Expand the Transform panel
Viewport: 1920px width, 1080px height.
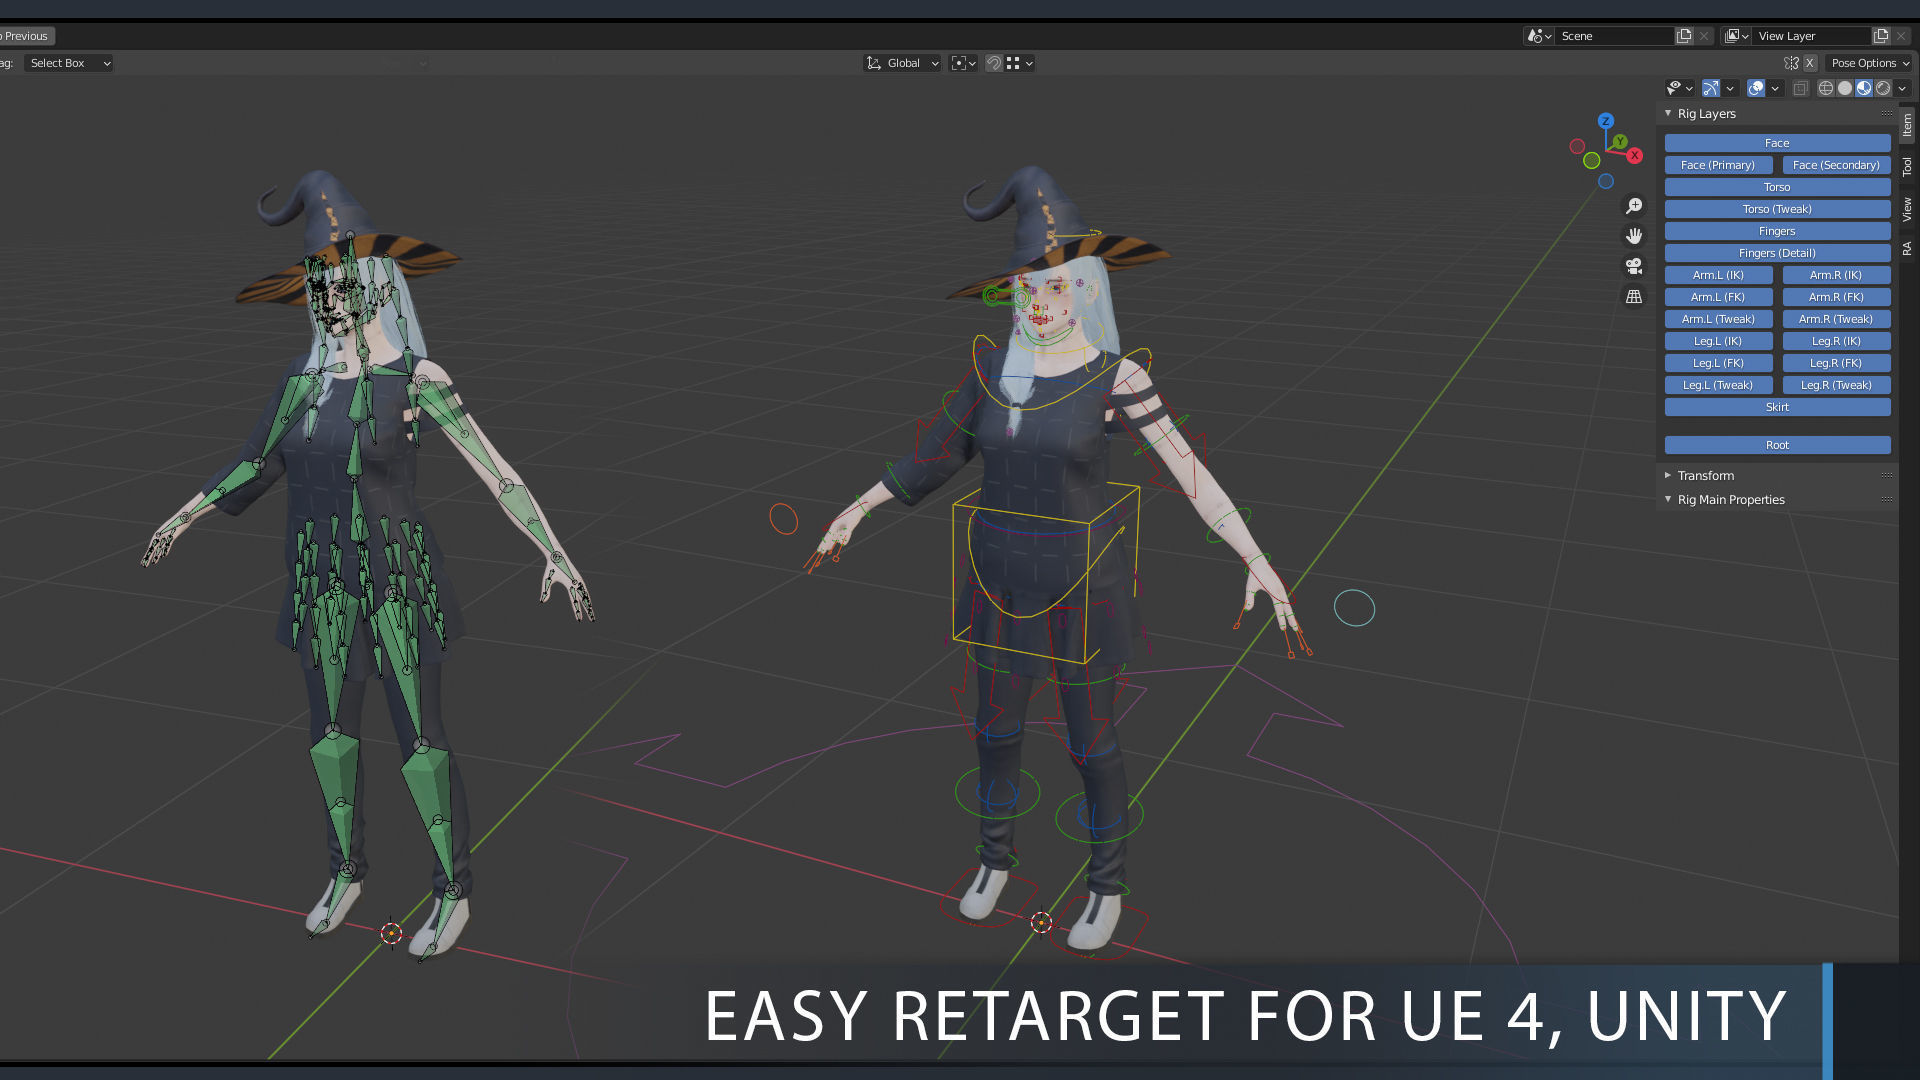(x=1706, y=475)
